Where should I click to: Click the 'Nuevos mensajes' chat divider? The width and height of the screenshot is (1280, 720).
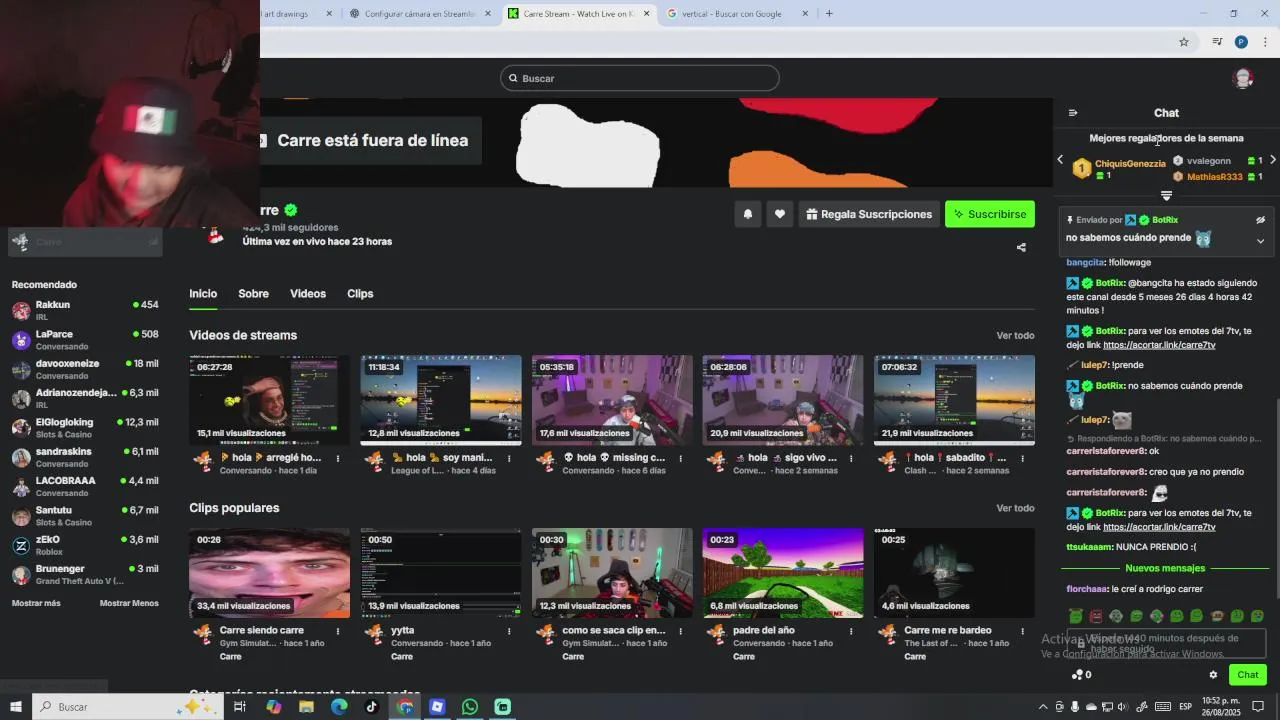coord(1165,568)
